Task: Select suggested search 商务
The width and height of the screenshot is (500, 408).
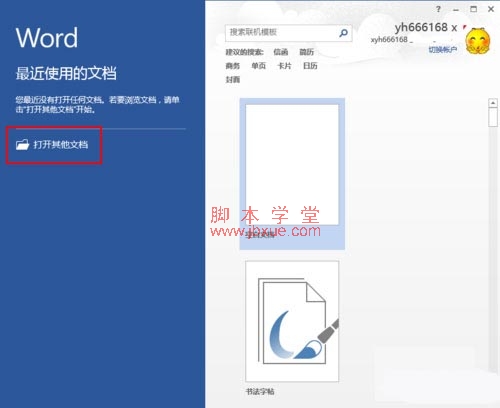Action: 233,66
